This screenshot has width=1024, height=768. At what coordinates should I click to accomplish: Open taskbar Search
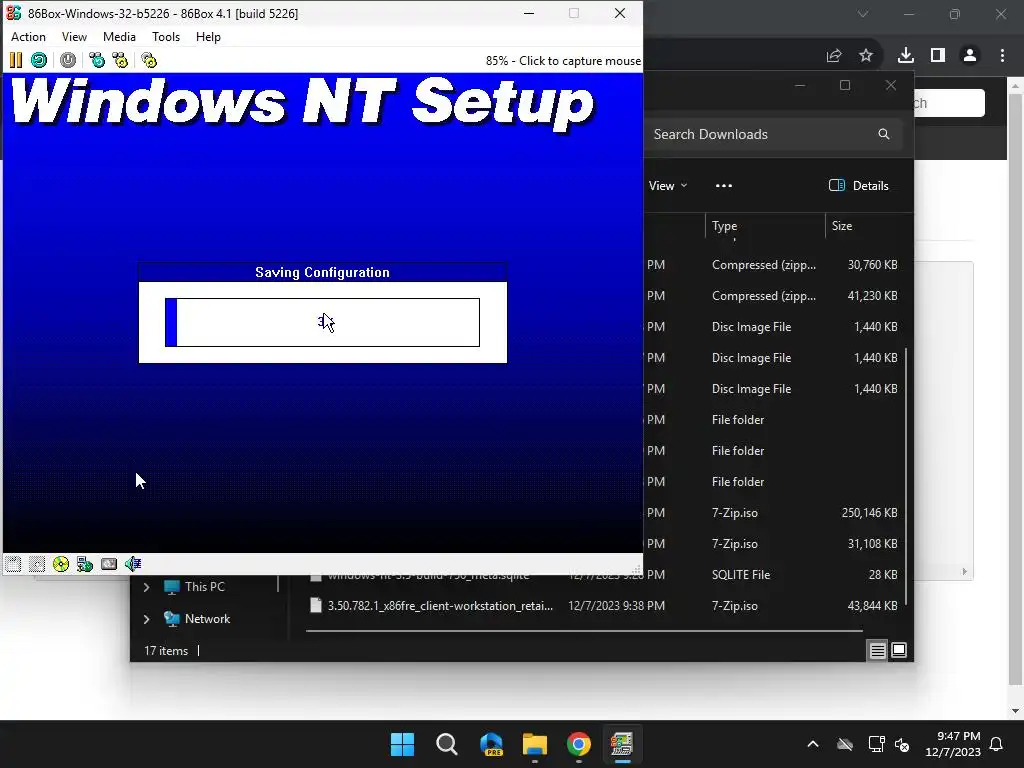point(447,744)
